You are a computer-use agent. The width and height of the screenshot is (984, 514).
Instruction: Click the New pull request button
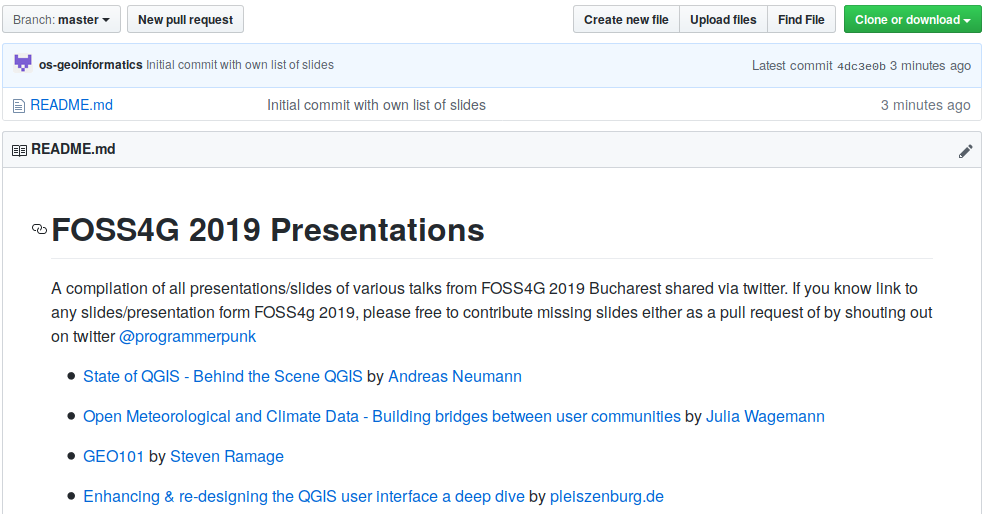(185, 19)
